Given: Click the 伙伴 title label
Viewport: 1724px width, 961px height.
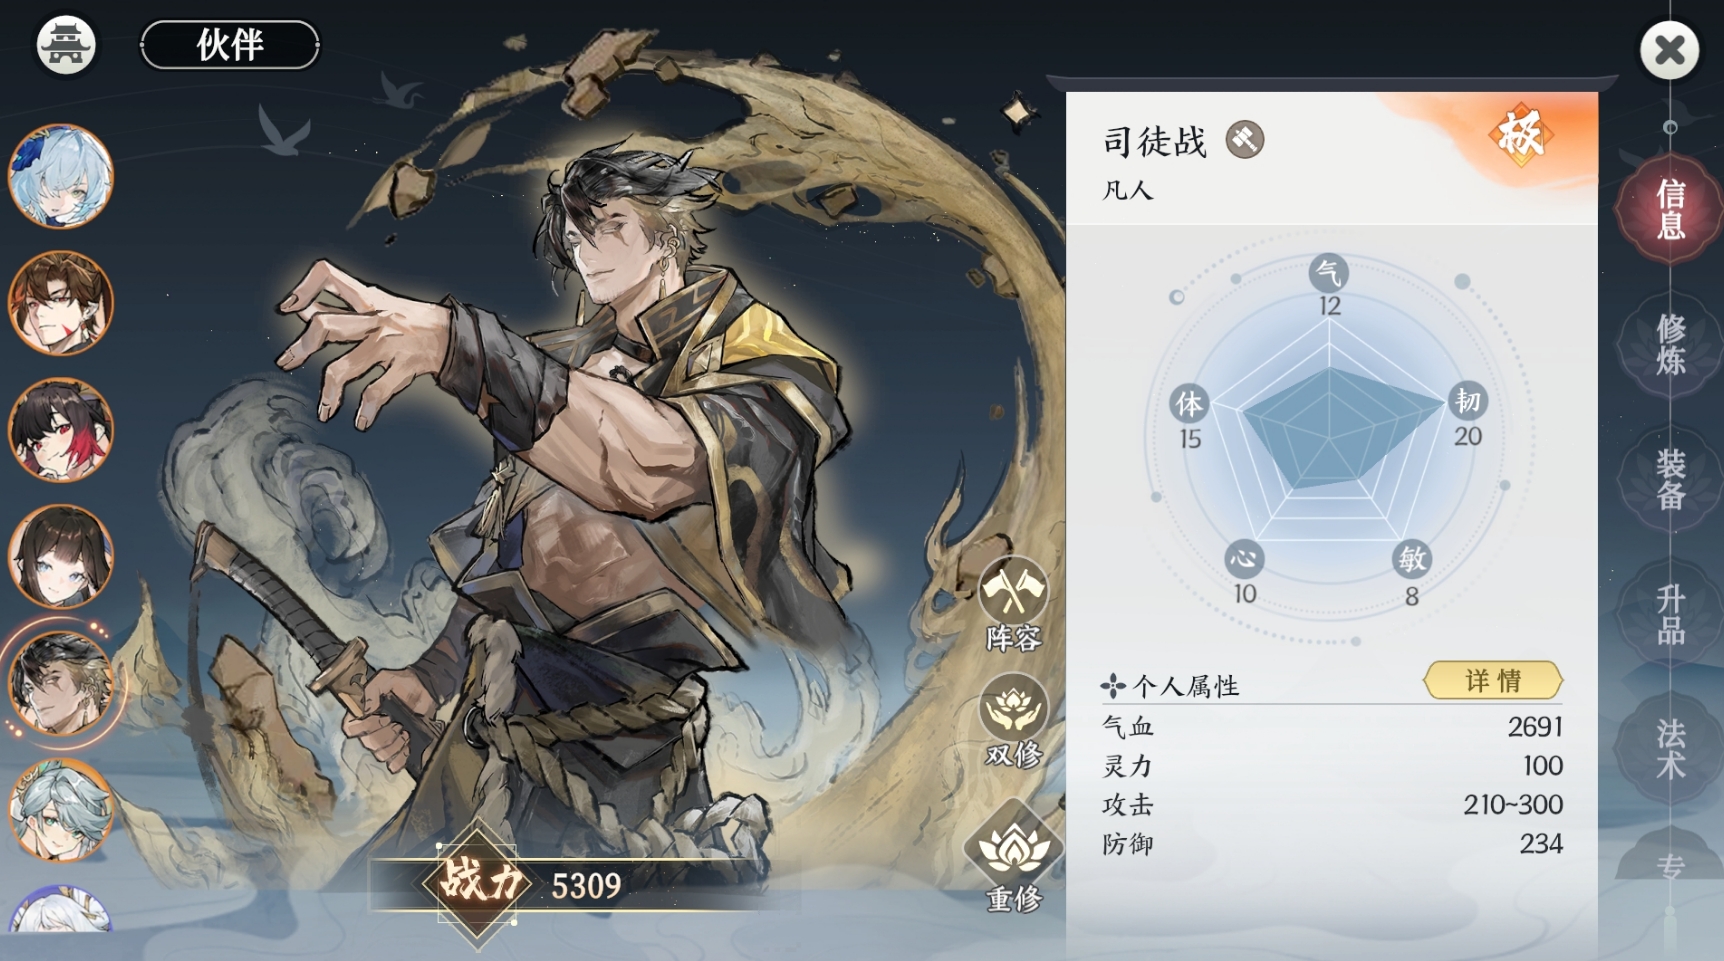Looking at the screenshot, I should 230,45.
